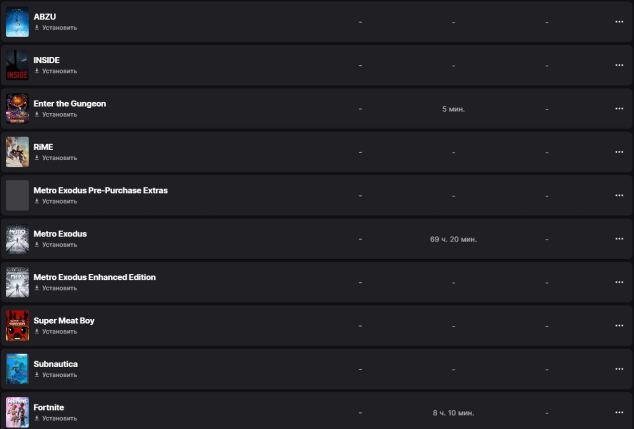Click the RiME cover art
This screenshot has width=634, height=429.
point(17,152)
